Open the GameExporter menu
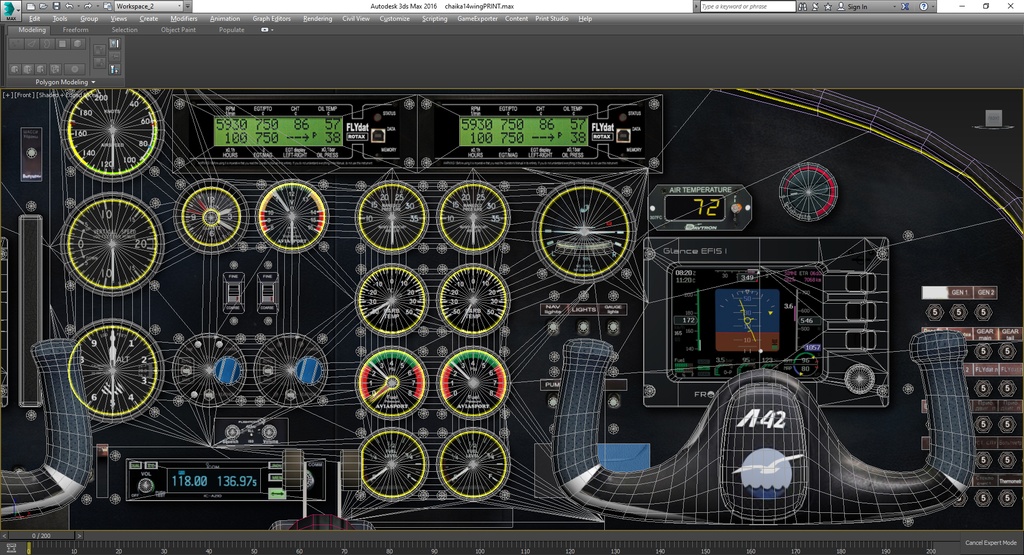The image size is (1024, 555). pyautogui.click(x=477, y=19)
